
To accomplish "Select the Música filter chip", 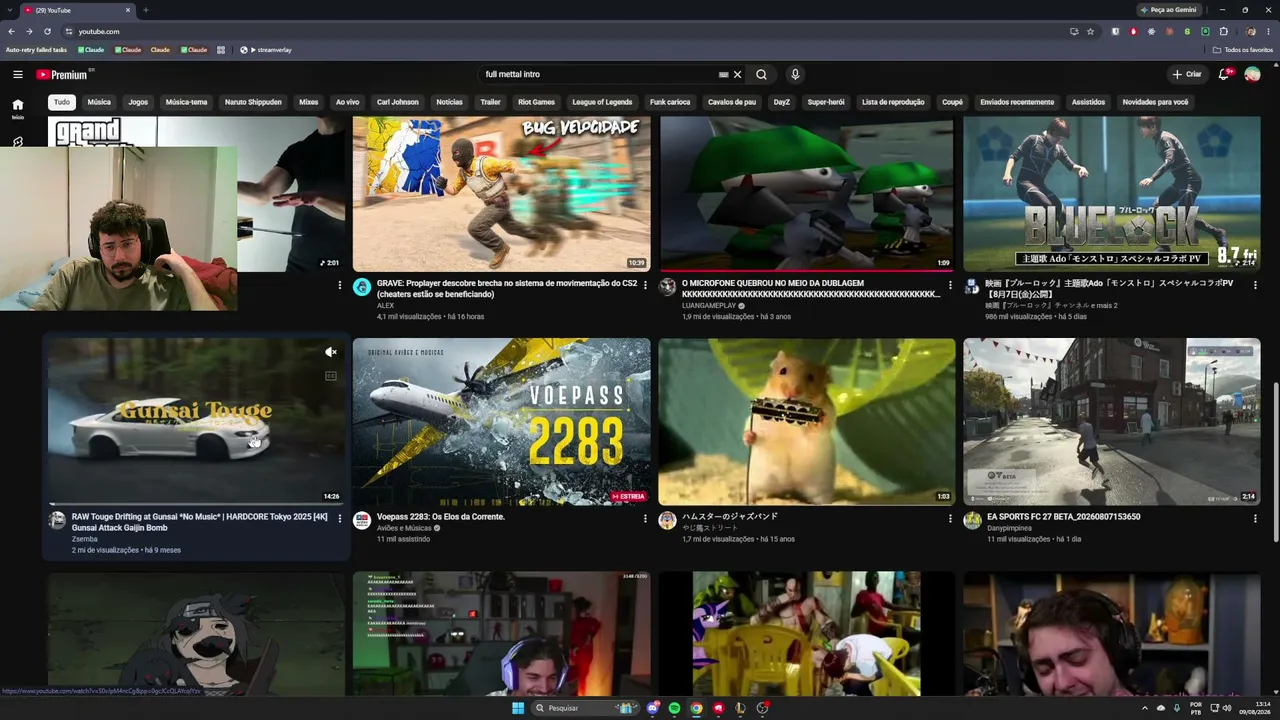I will tap(99, 102).
